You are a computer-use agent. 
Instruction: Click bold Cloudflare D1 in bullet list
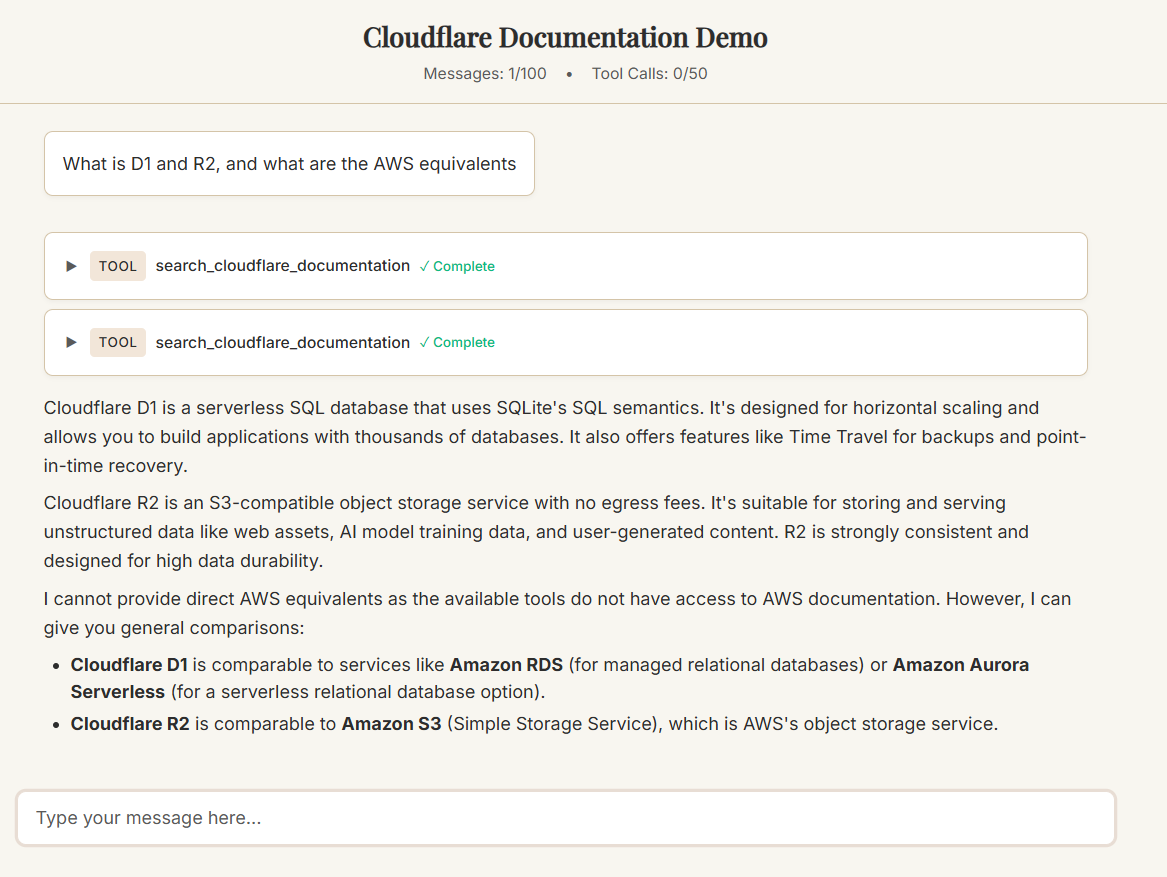pyautogui.click(x=129, y=664)
